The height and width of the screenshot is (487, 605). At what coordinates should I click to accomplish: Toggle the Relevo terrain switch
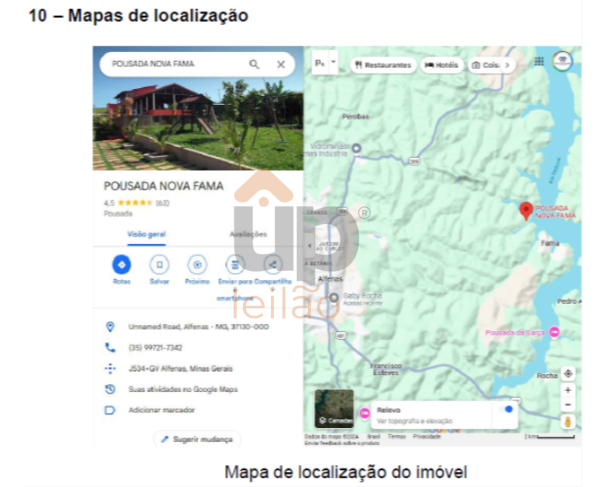tap(506, 409)
